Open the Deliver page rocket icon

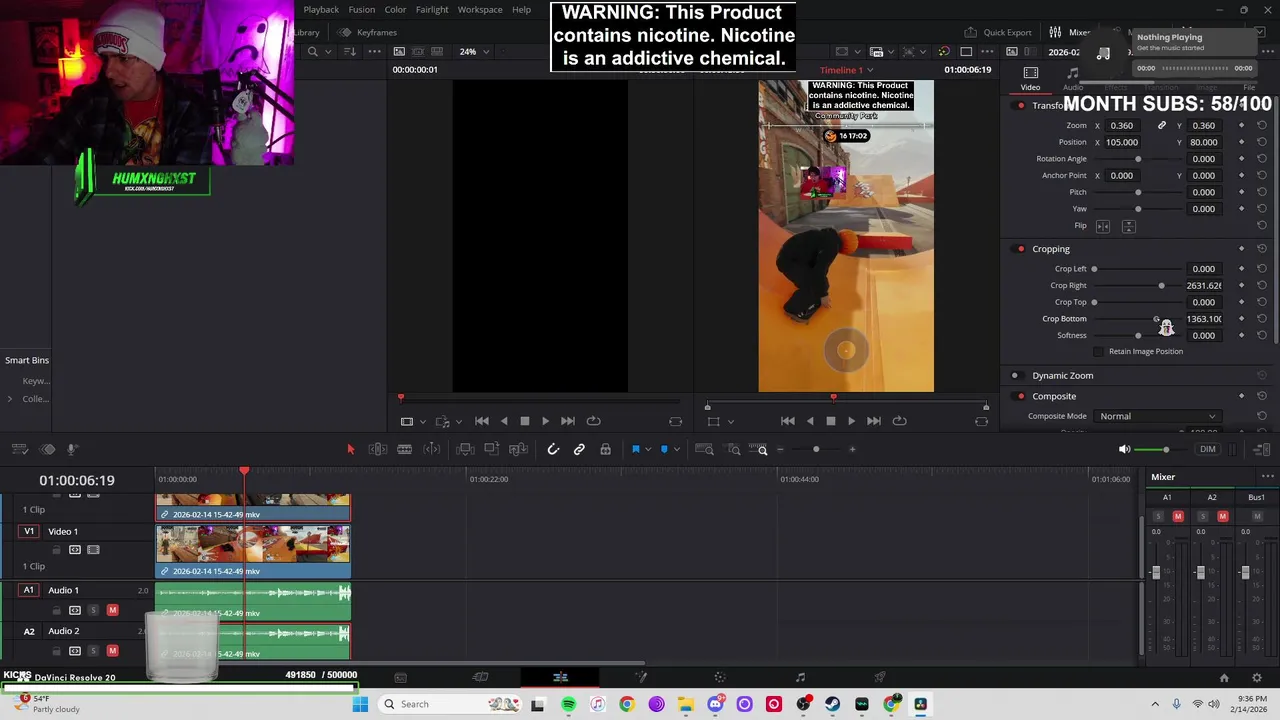880,677
